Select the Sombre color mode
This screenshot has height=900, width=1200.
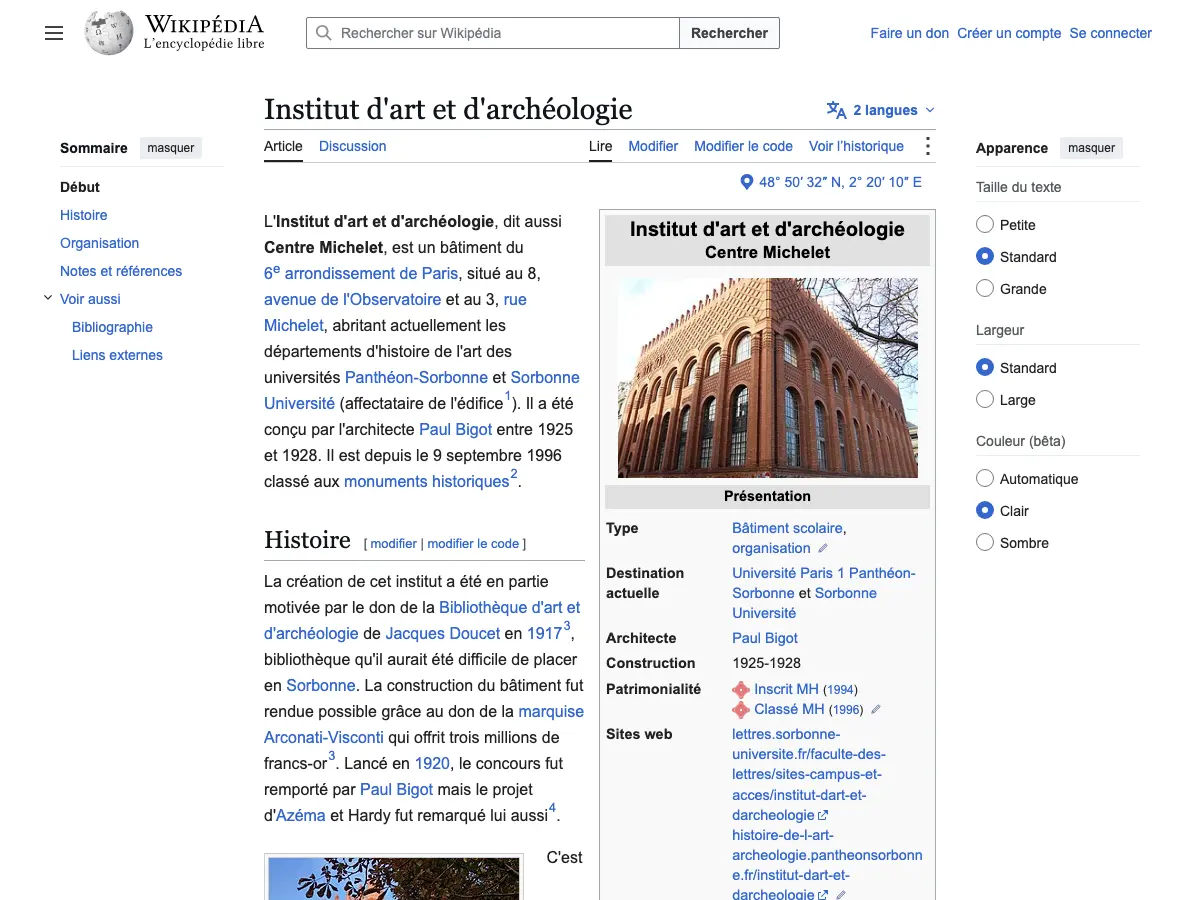985,543
